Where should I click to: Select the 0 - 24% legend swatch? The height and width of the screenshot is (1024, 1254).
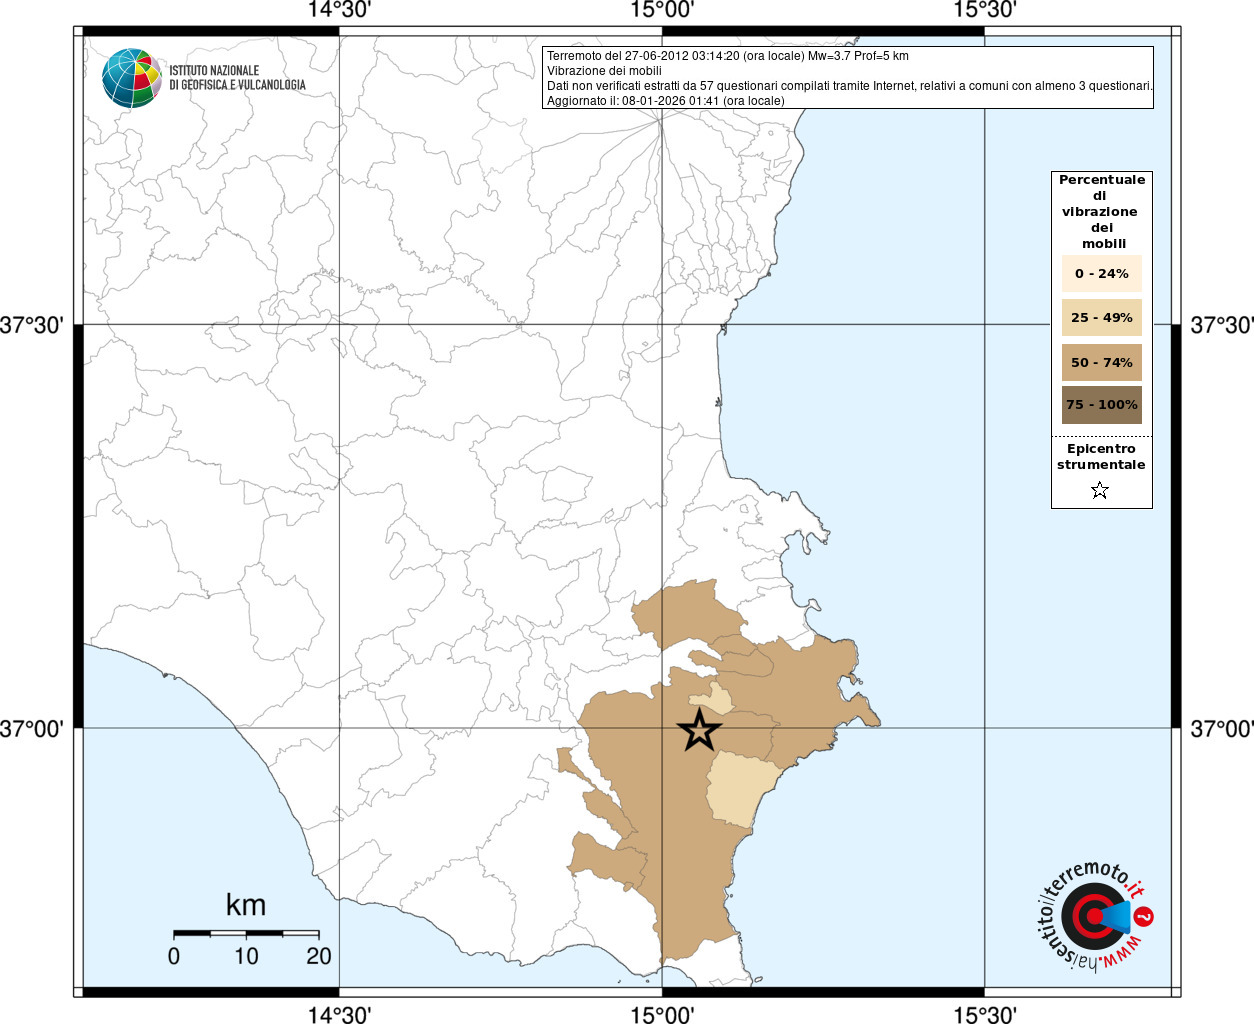pyautogui.click(x=1101, y=274)
